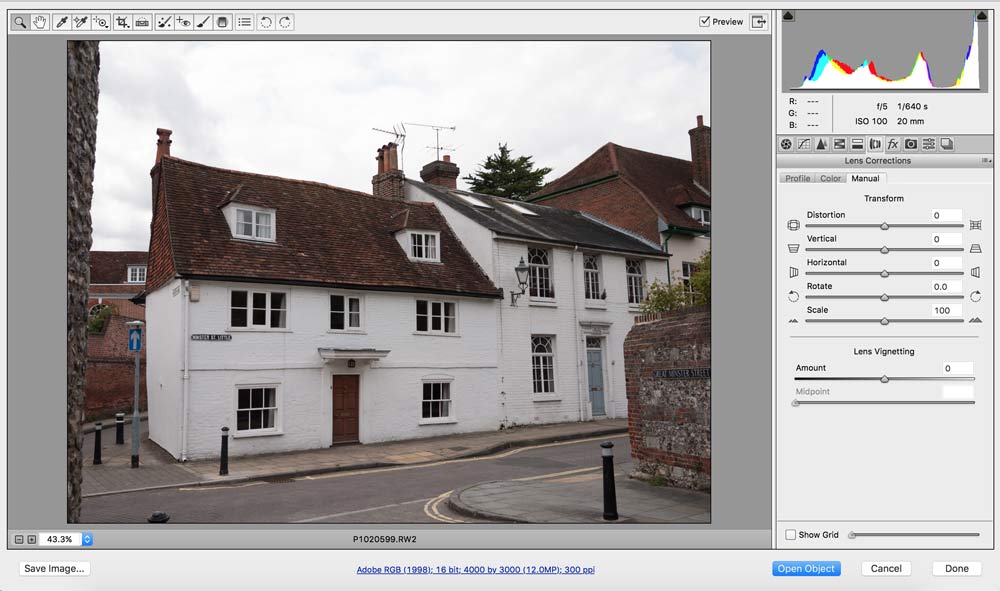Select the Crop tool
Screen dimensions: 1000x591
[122, 22]
